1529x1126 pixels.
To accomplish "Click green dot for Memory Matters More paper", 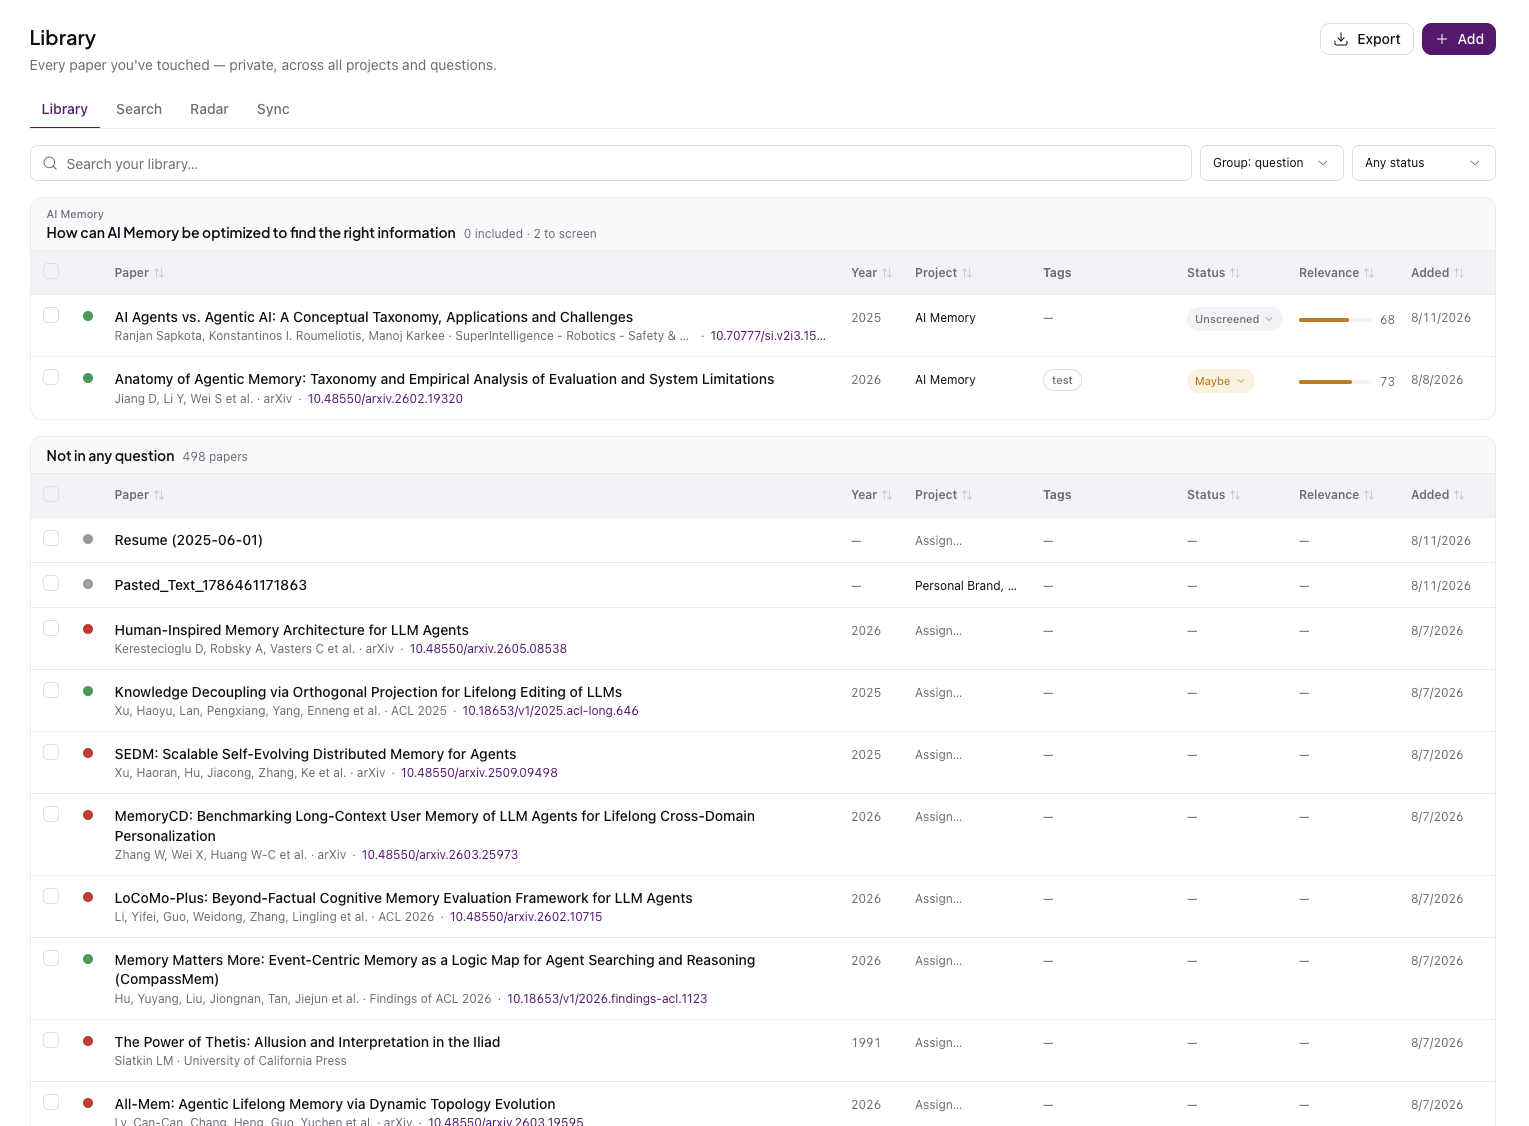I will coord(88,959).
